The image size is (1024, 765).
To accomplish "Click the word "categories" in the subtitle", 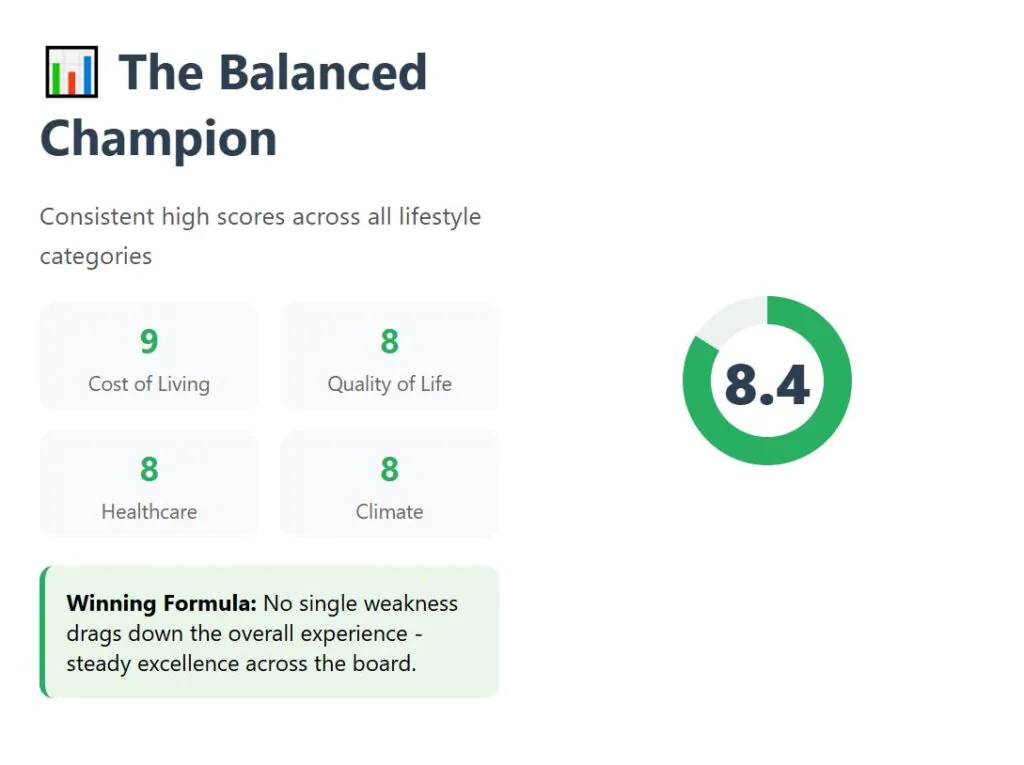I will click(96, 256).
